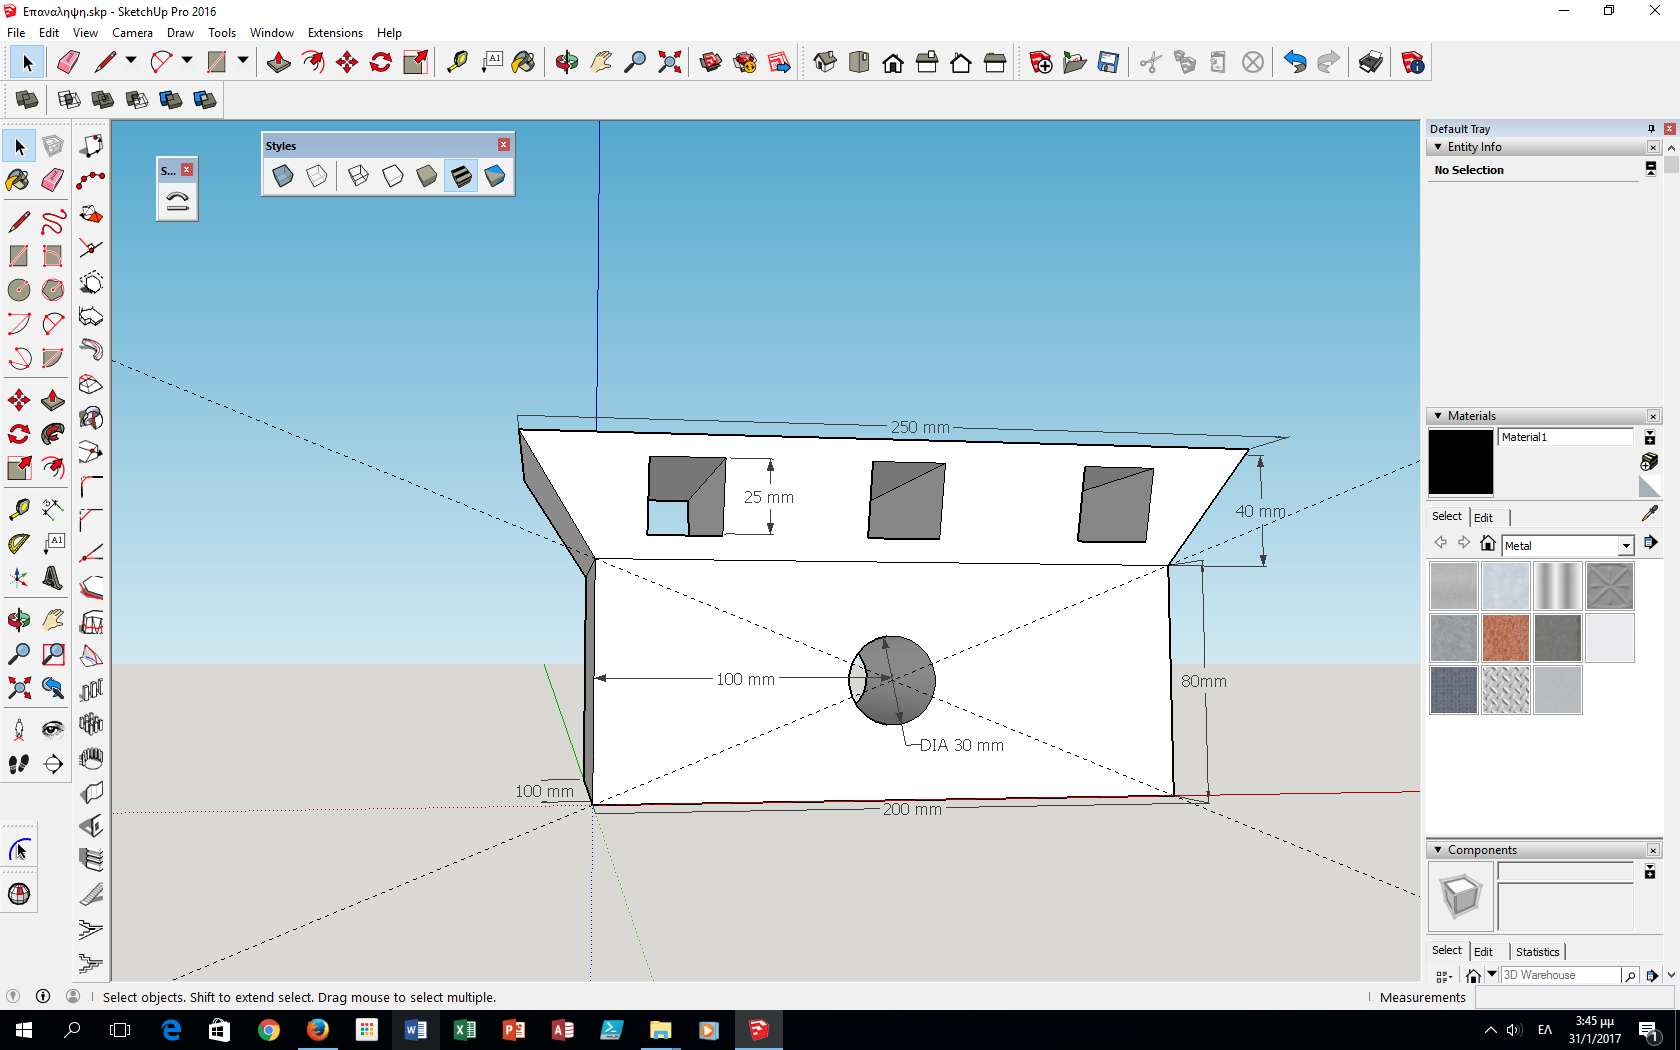Toggle Shaded With Textures style
Viewport: 1680px width, 1050px height.
461,176
